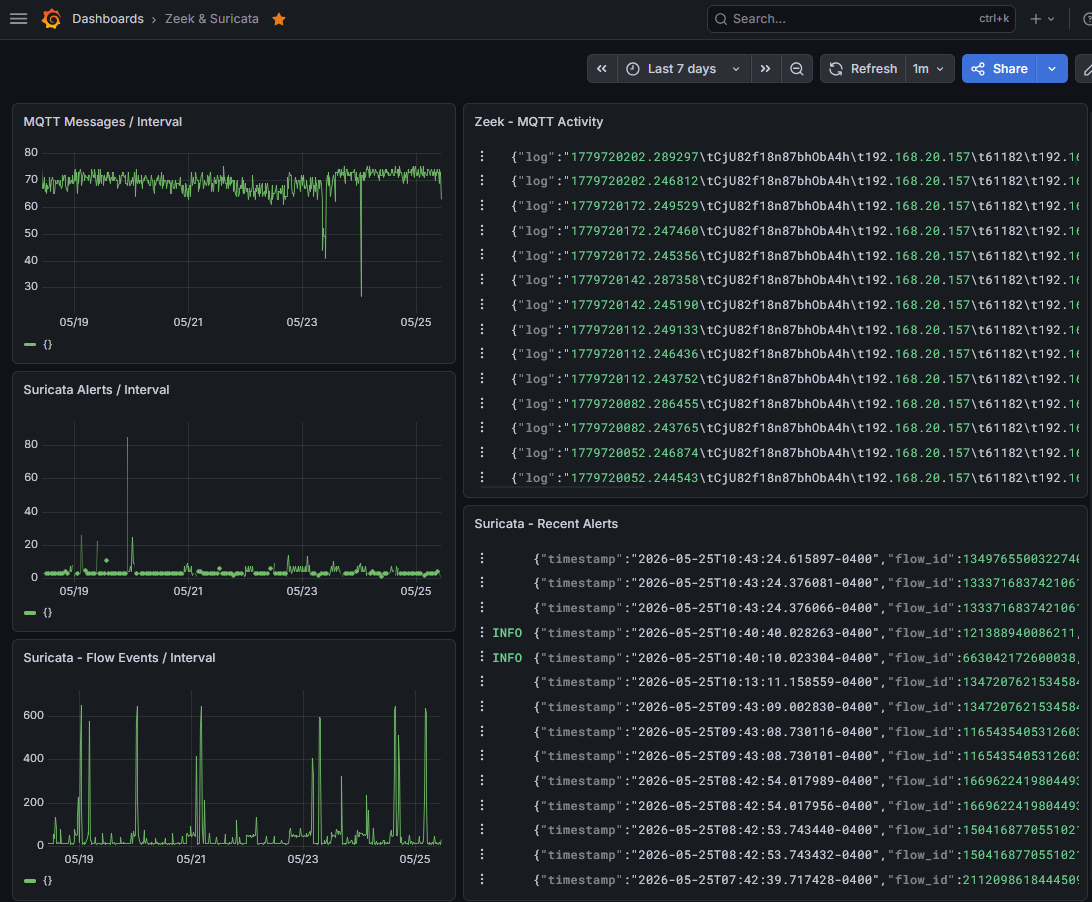Open row menu for log 1779720112.246436

(x=482, y=353)
